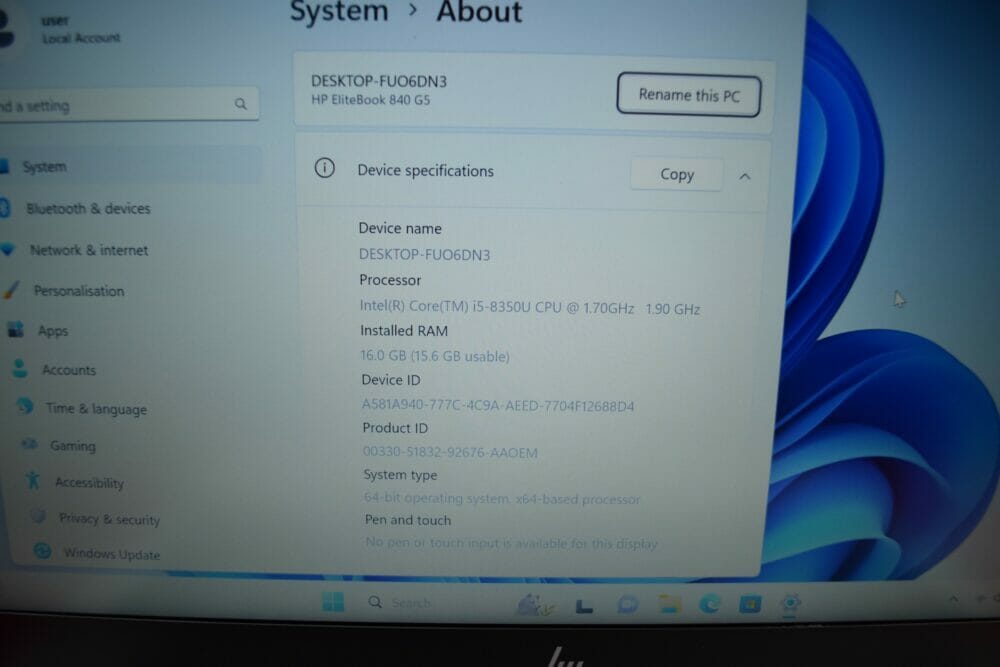Image resolution: width=1000 pixels, height=667 pixels.
Task: Open Windows Update settings
Action: [111, 553]
